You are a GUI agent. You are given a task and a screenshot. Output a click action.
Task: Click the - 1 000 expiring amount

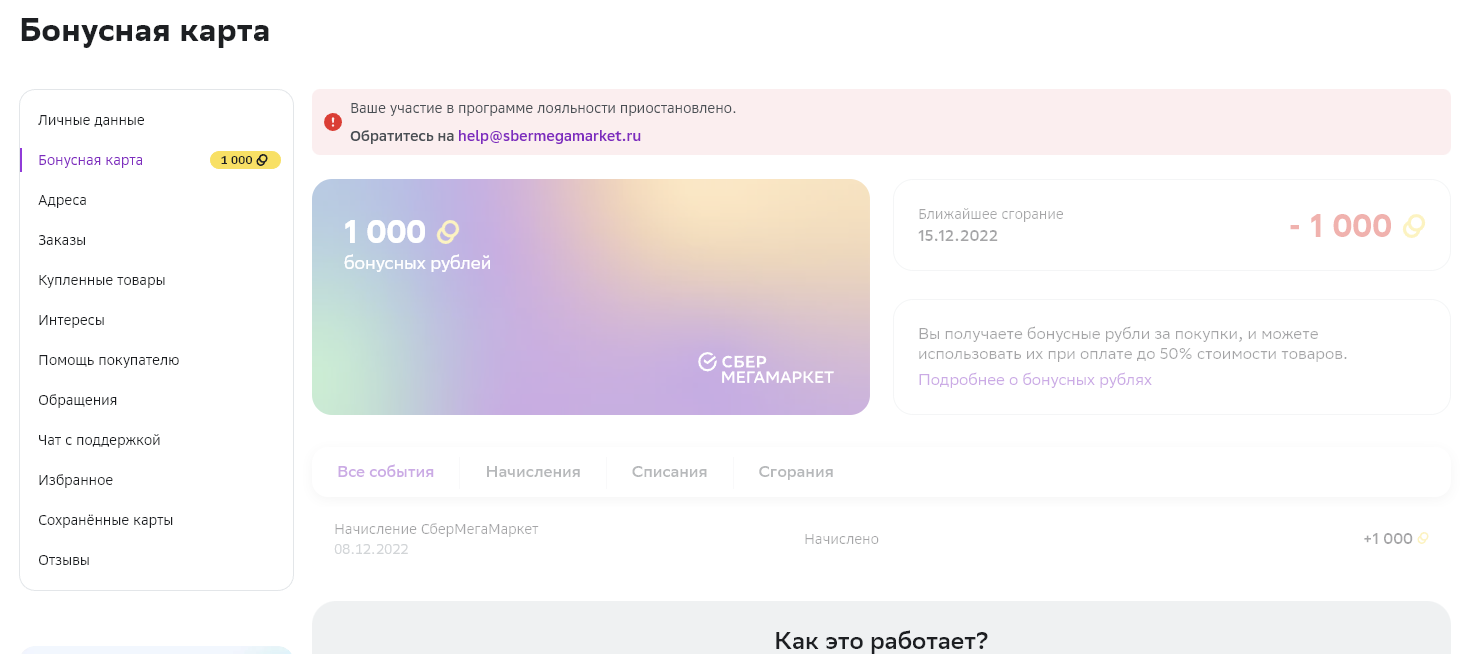(x=1340, y=226)
